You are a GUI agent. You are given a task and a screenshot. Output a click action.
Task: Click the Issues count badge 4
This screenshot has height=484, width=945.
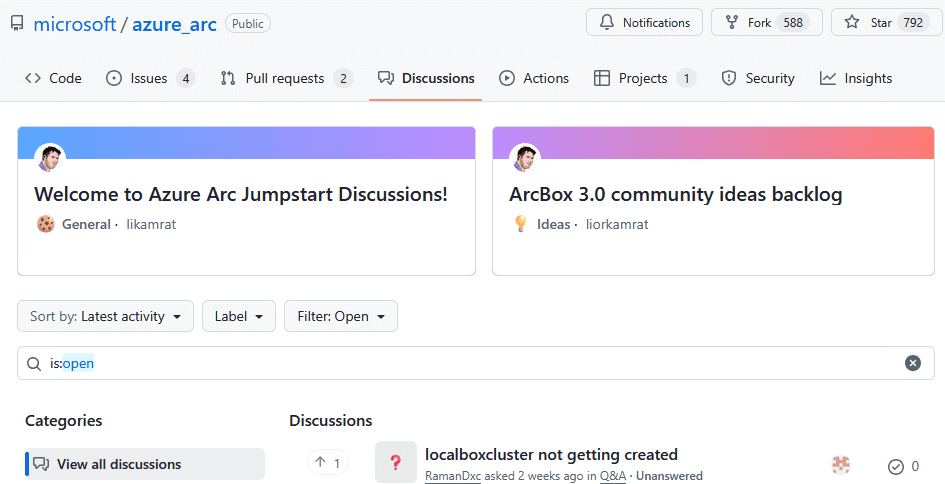tap(186, 78)
